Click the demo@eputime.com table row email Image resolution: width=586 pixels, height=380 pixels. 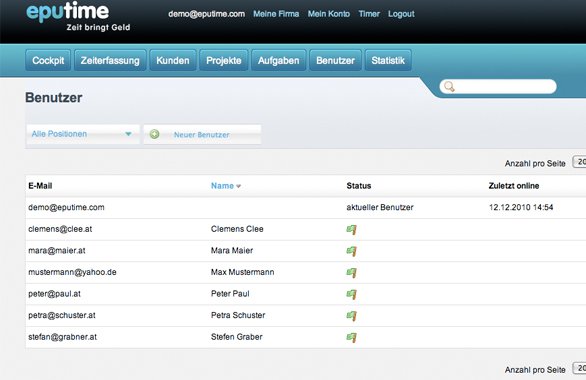(x=66, y=207)
